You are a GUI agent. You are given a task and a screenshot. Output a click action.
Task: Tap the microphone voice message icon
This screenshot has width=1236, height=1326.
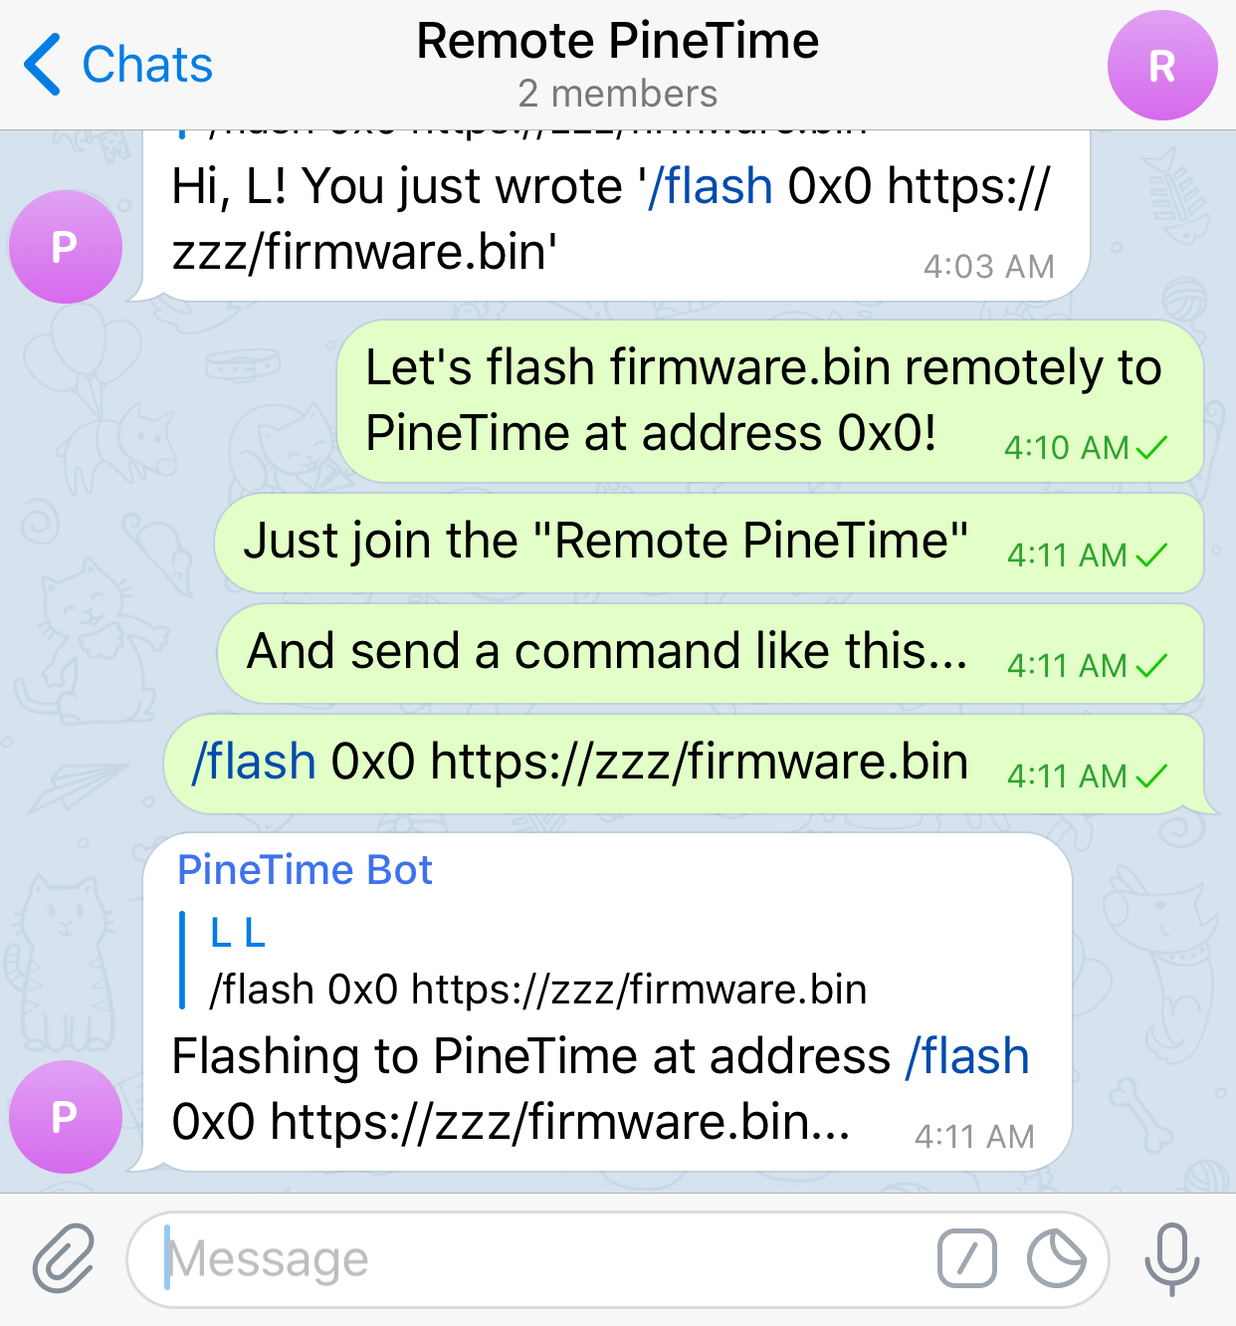[x=1172, y=1258]
